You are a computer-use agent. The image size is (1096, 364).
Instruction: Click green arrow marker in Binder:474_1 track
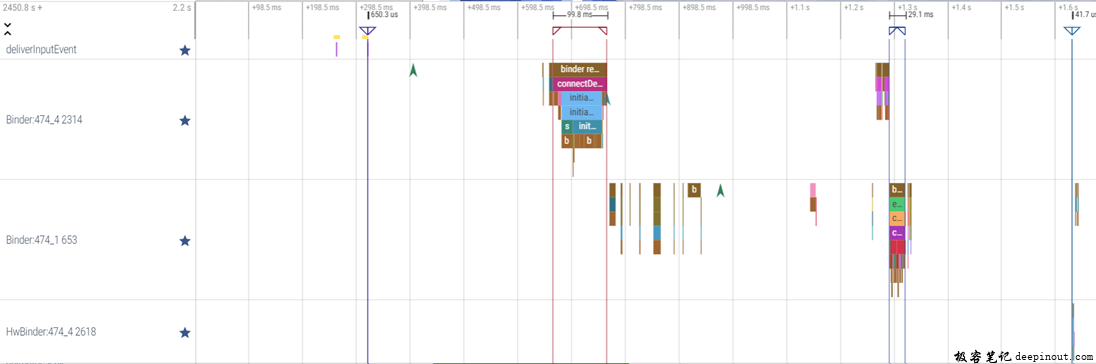(x=721, y=190)
